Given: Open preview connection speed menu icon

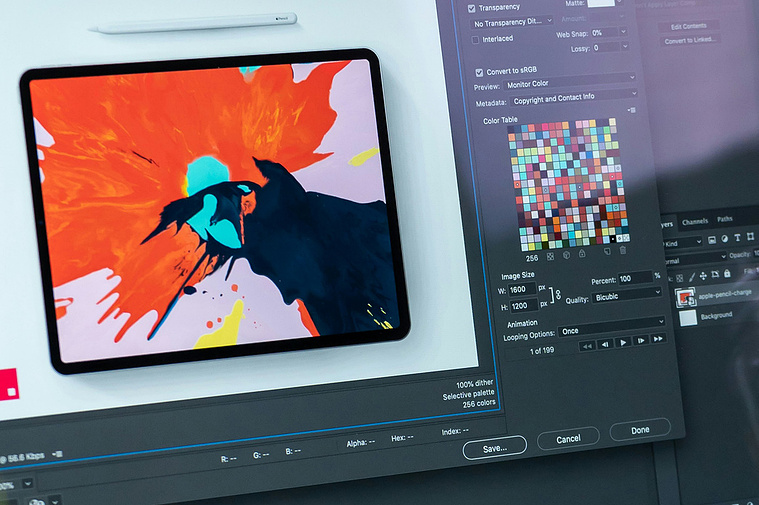Looking at the screenshot, I should click(x=57, y=454).
